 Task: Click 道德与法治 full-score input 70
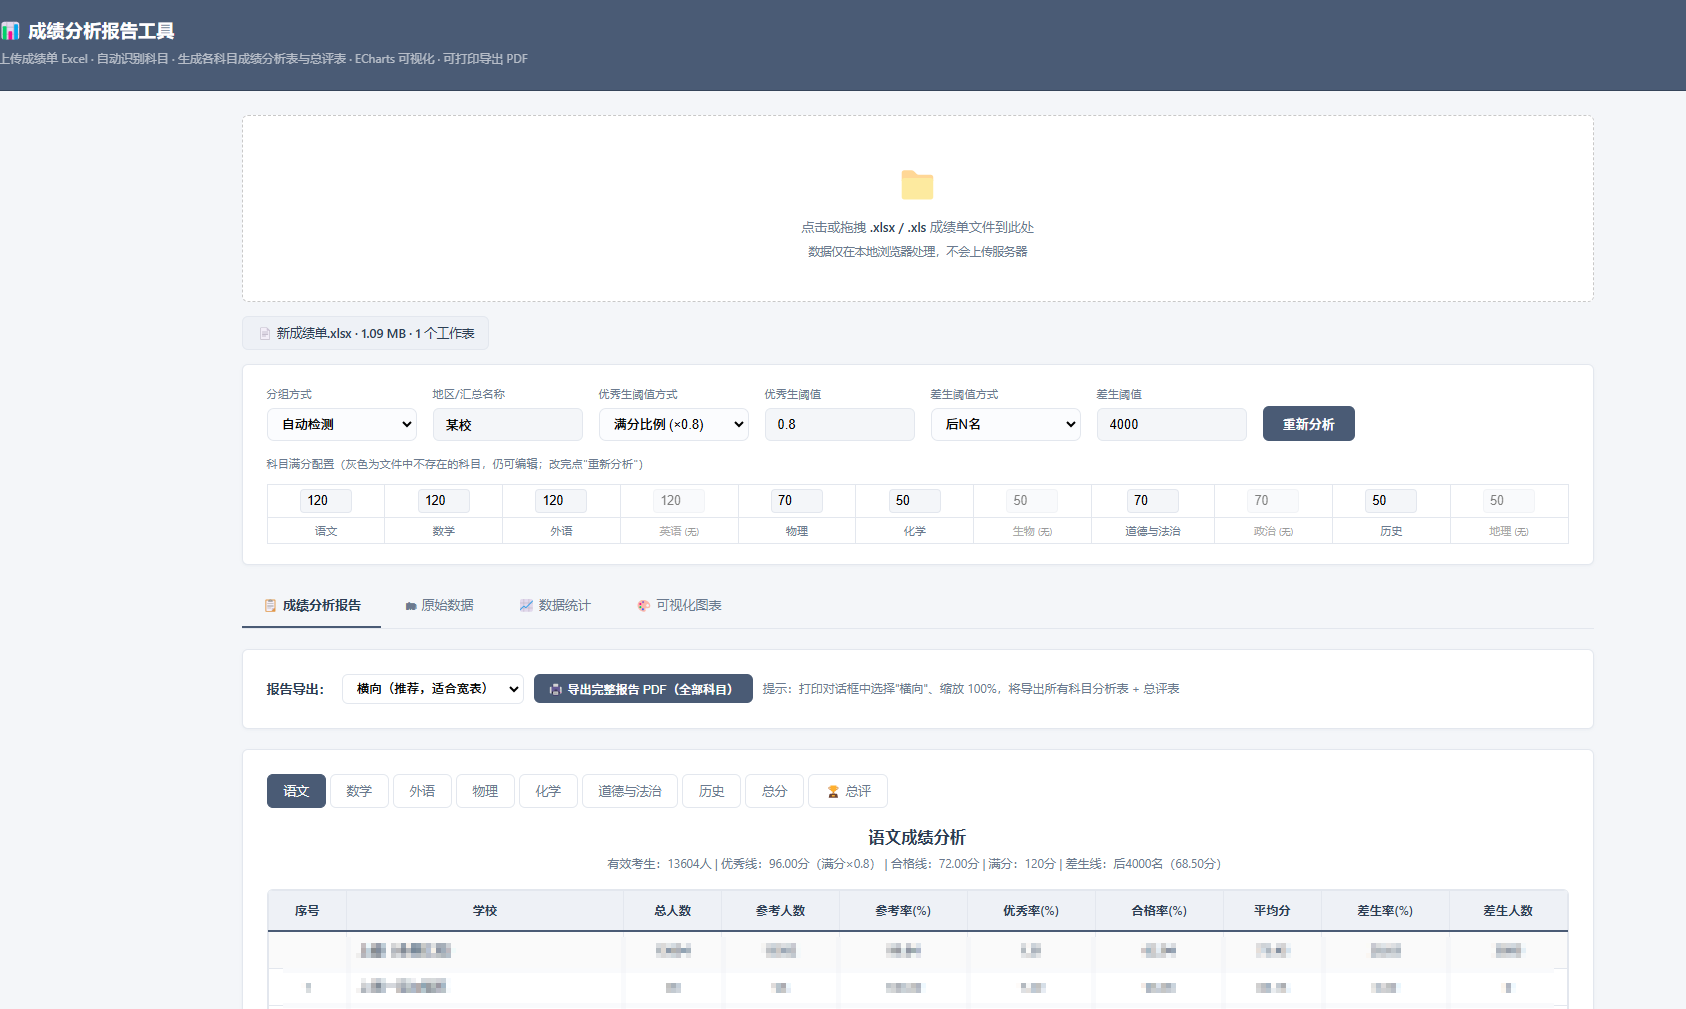[x=1153, y=500]
